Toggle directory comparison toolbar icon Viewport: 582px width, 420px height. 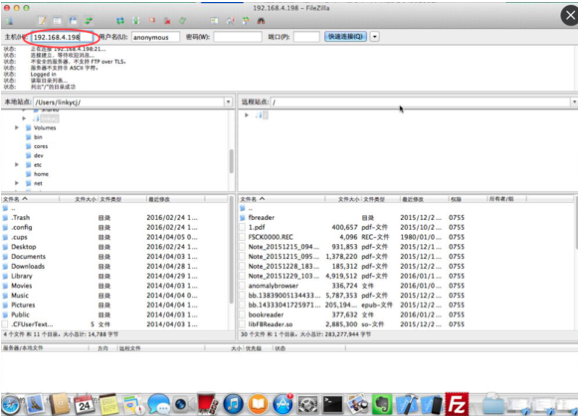230,21
